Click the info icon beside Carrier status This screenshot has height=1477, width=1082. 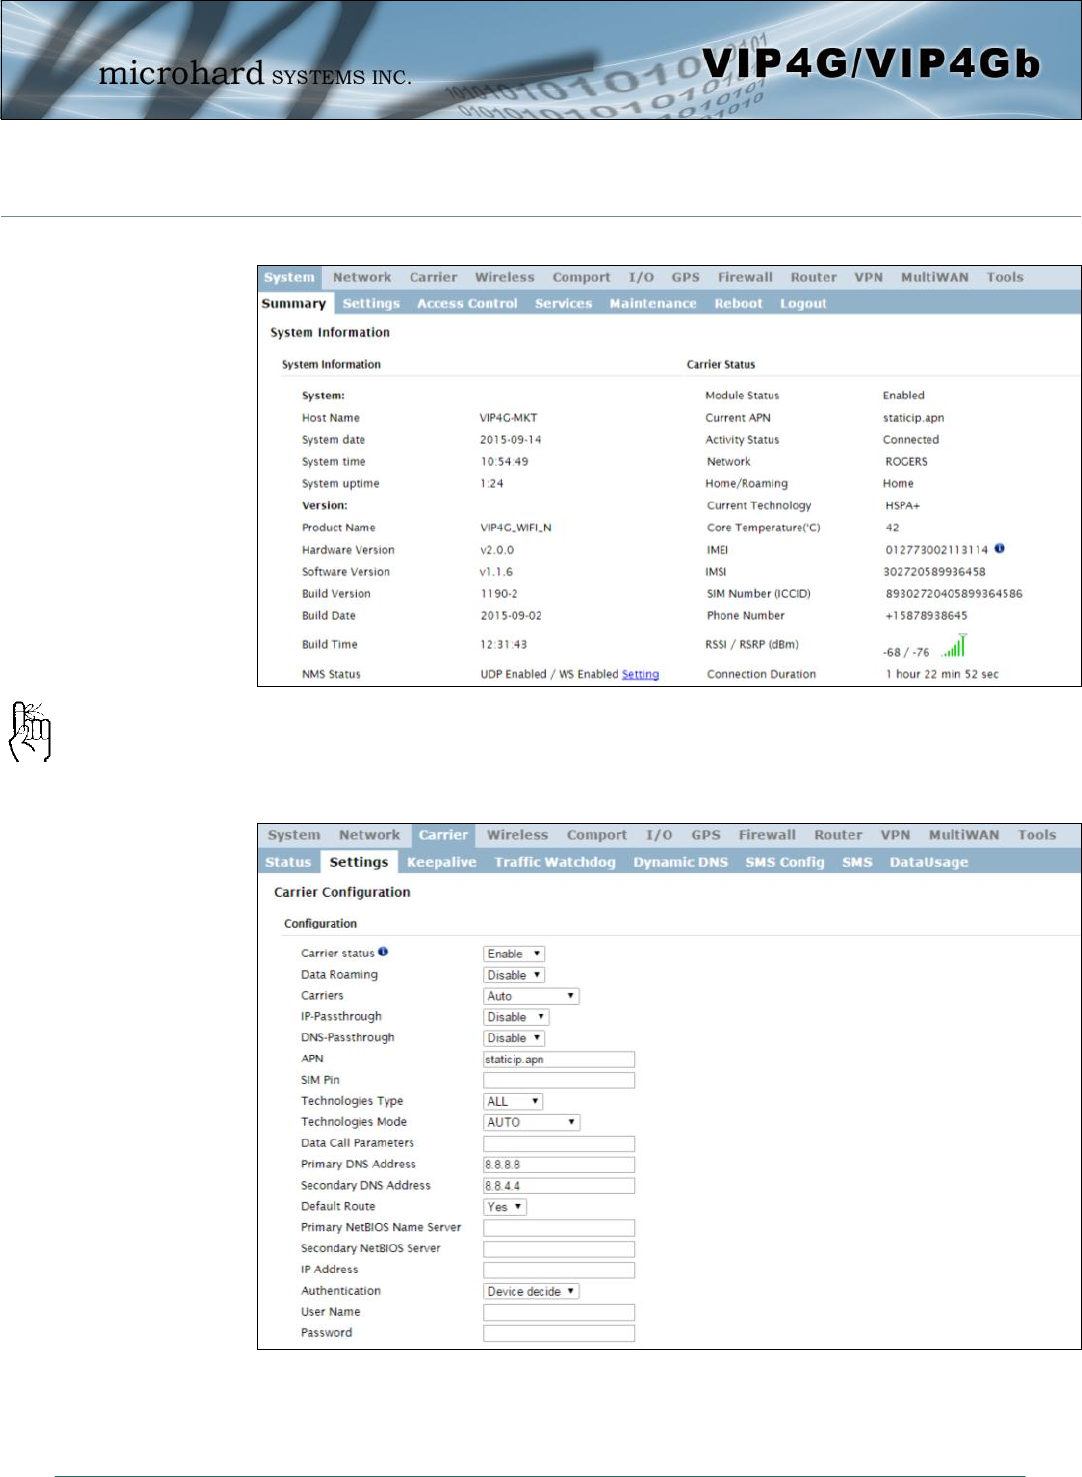383,952
